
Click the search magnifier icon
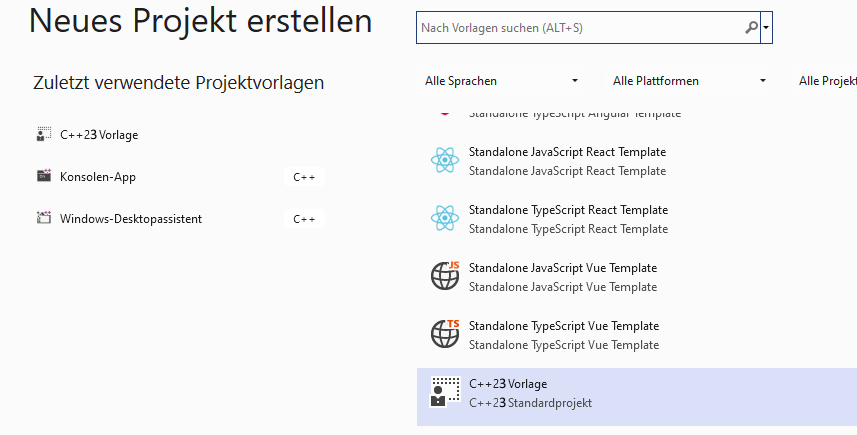pos(752,27)
